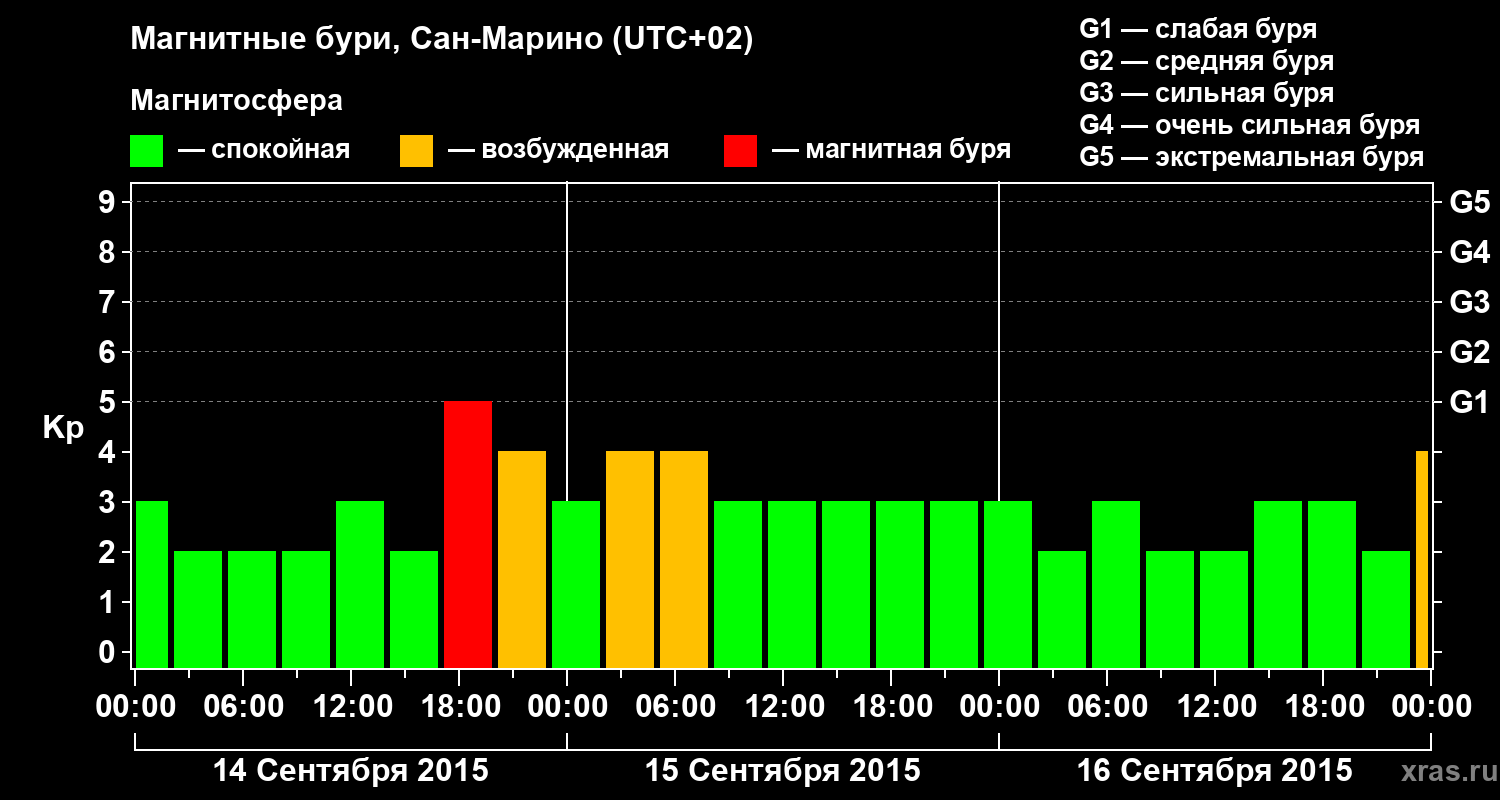Select the "G3 — сильная буря" legend line
The image size is (1500, 800).
pos(1207,93)
